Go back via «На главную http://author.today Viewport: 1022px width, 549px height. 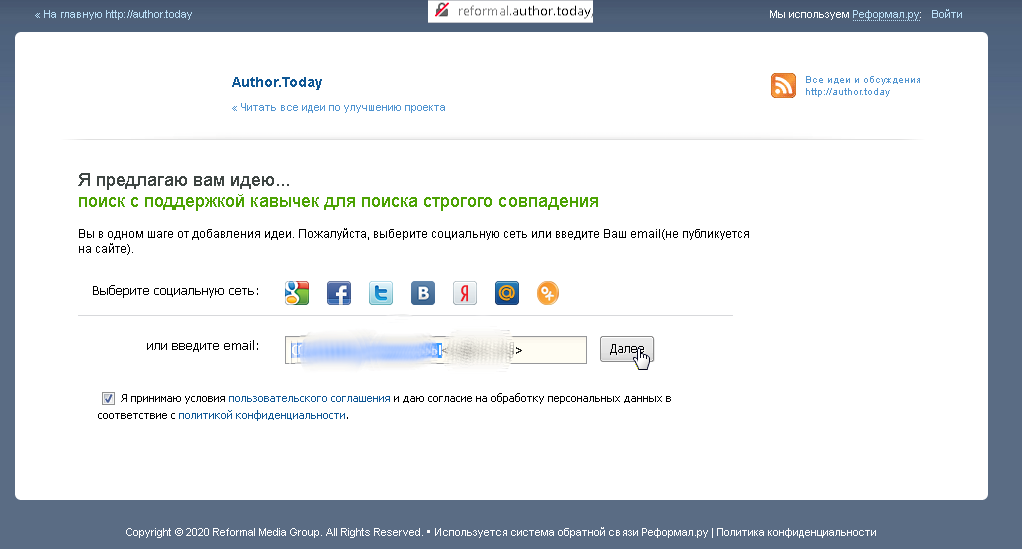[x=114, y=15]
